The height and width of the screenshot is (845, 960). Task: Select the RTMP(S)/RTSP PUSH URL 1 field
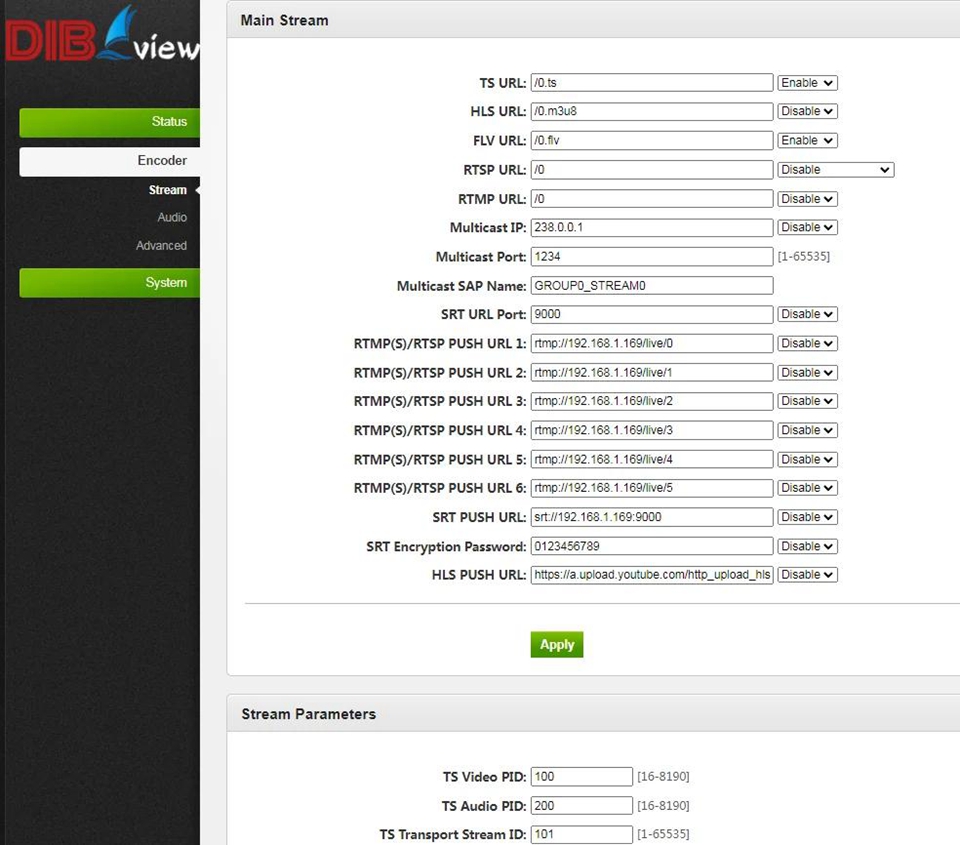[651, 344]
